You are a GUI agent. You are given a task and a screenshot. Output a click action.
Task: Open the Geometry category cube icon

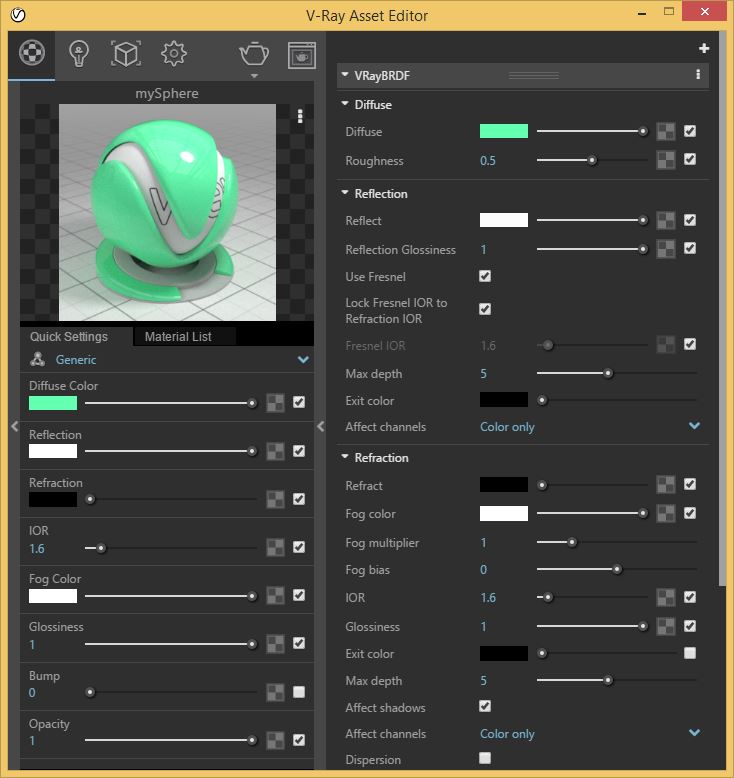(x=126, y=54)
